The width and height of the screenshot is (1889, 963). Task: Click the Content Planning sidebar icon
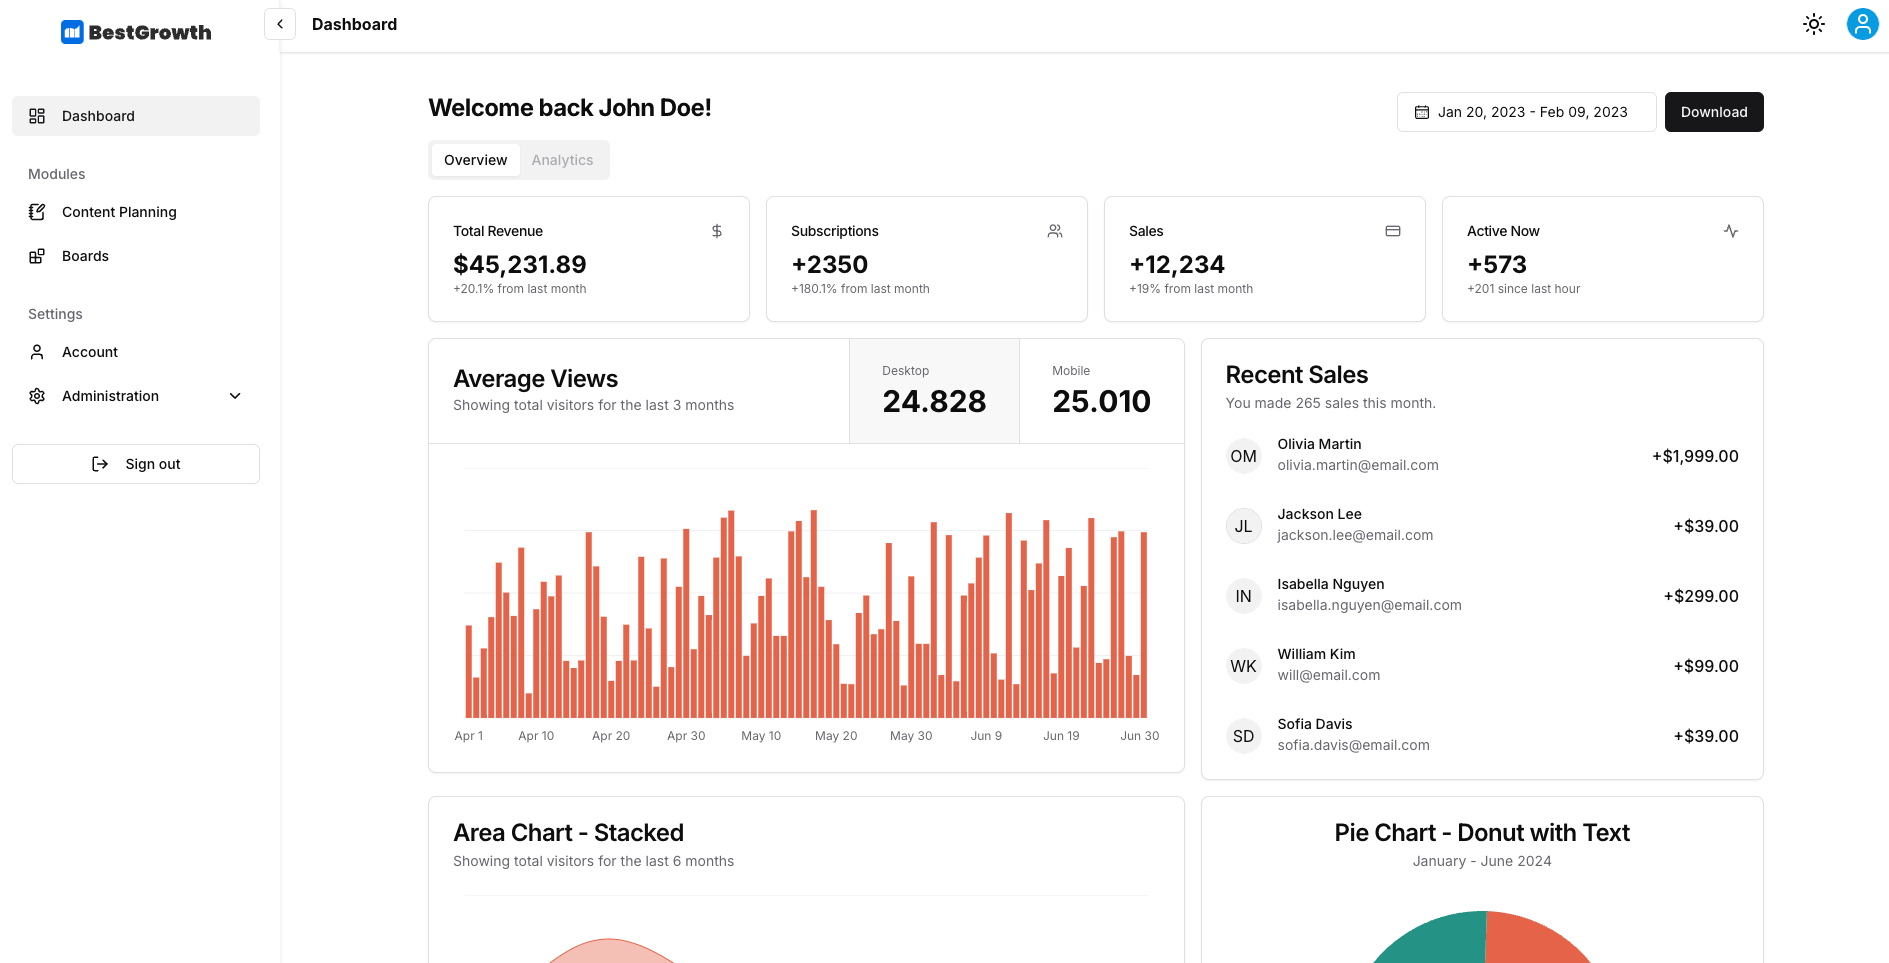[37, 212]
